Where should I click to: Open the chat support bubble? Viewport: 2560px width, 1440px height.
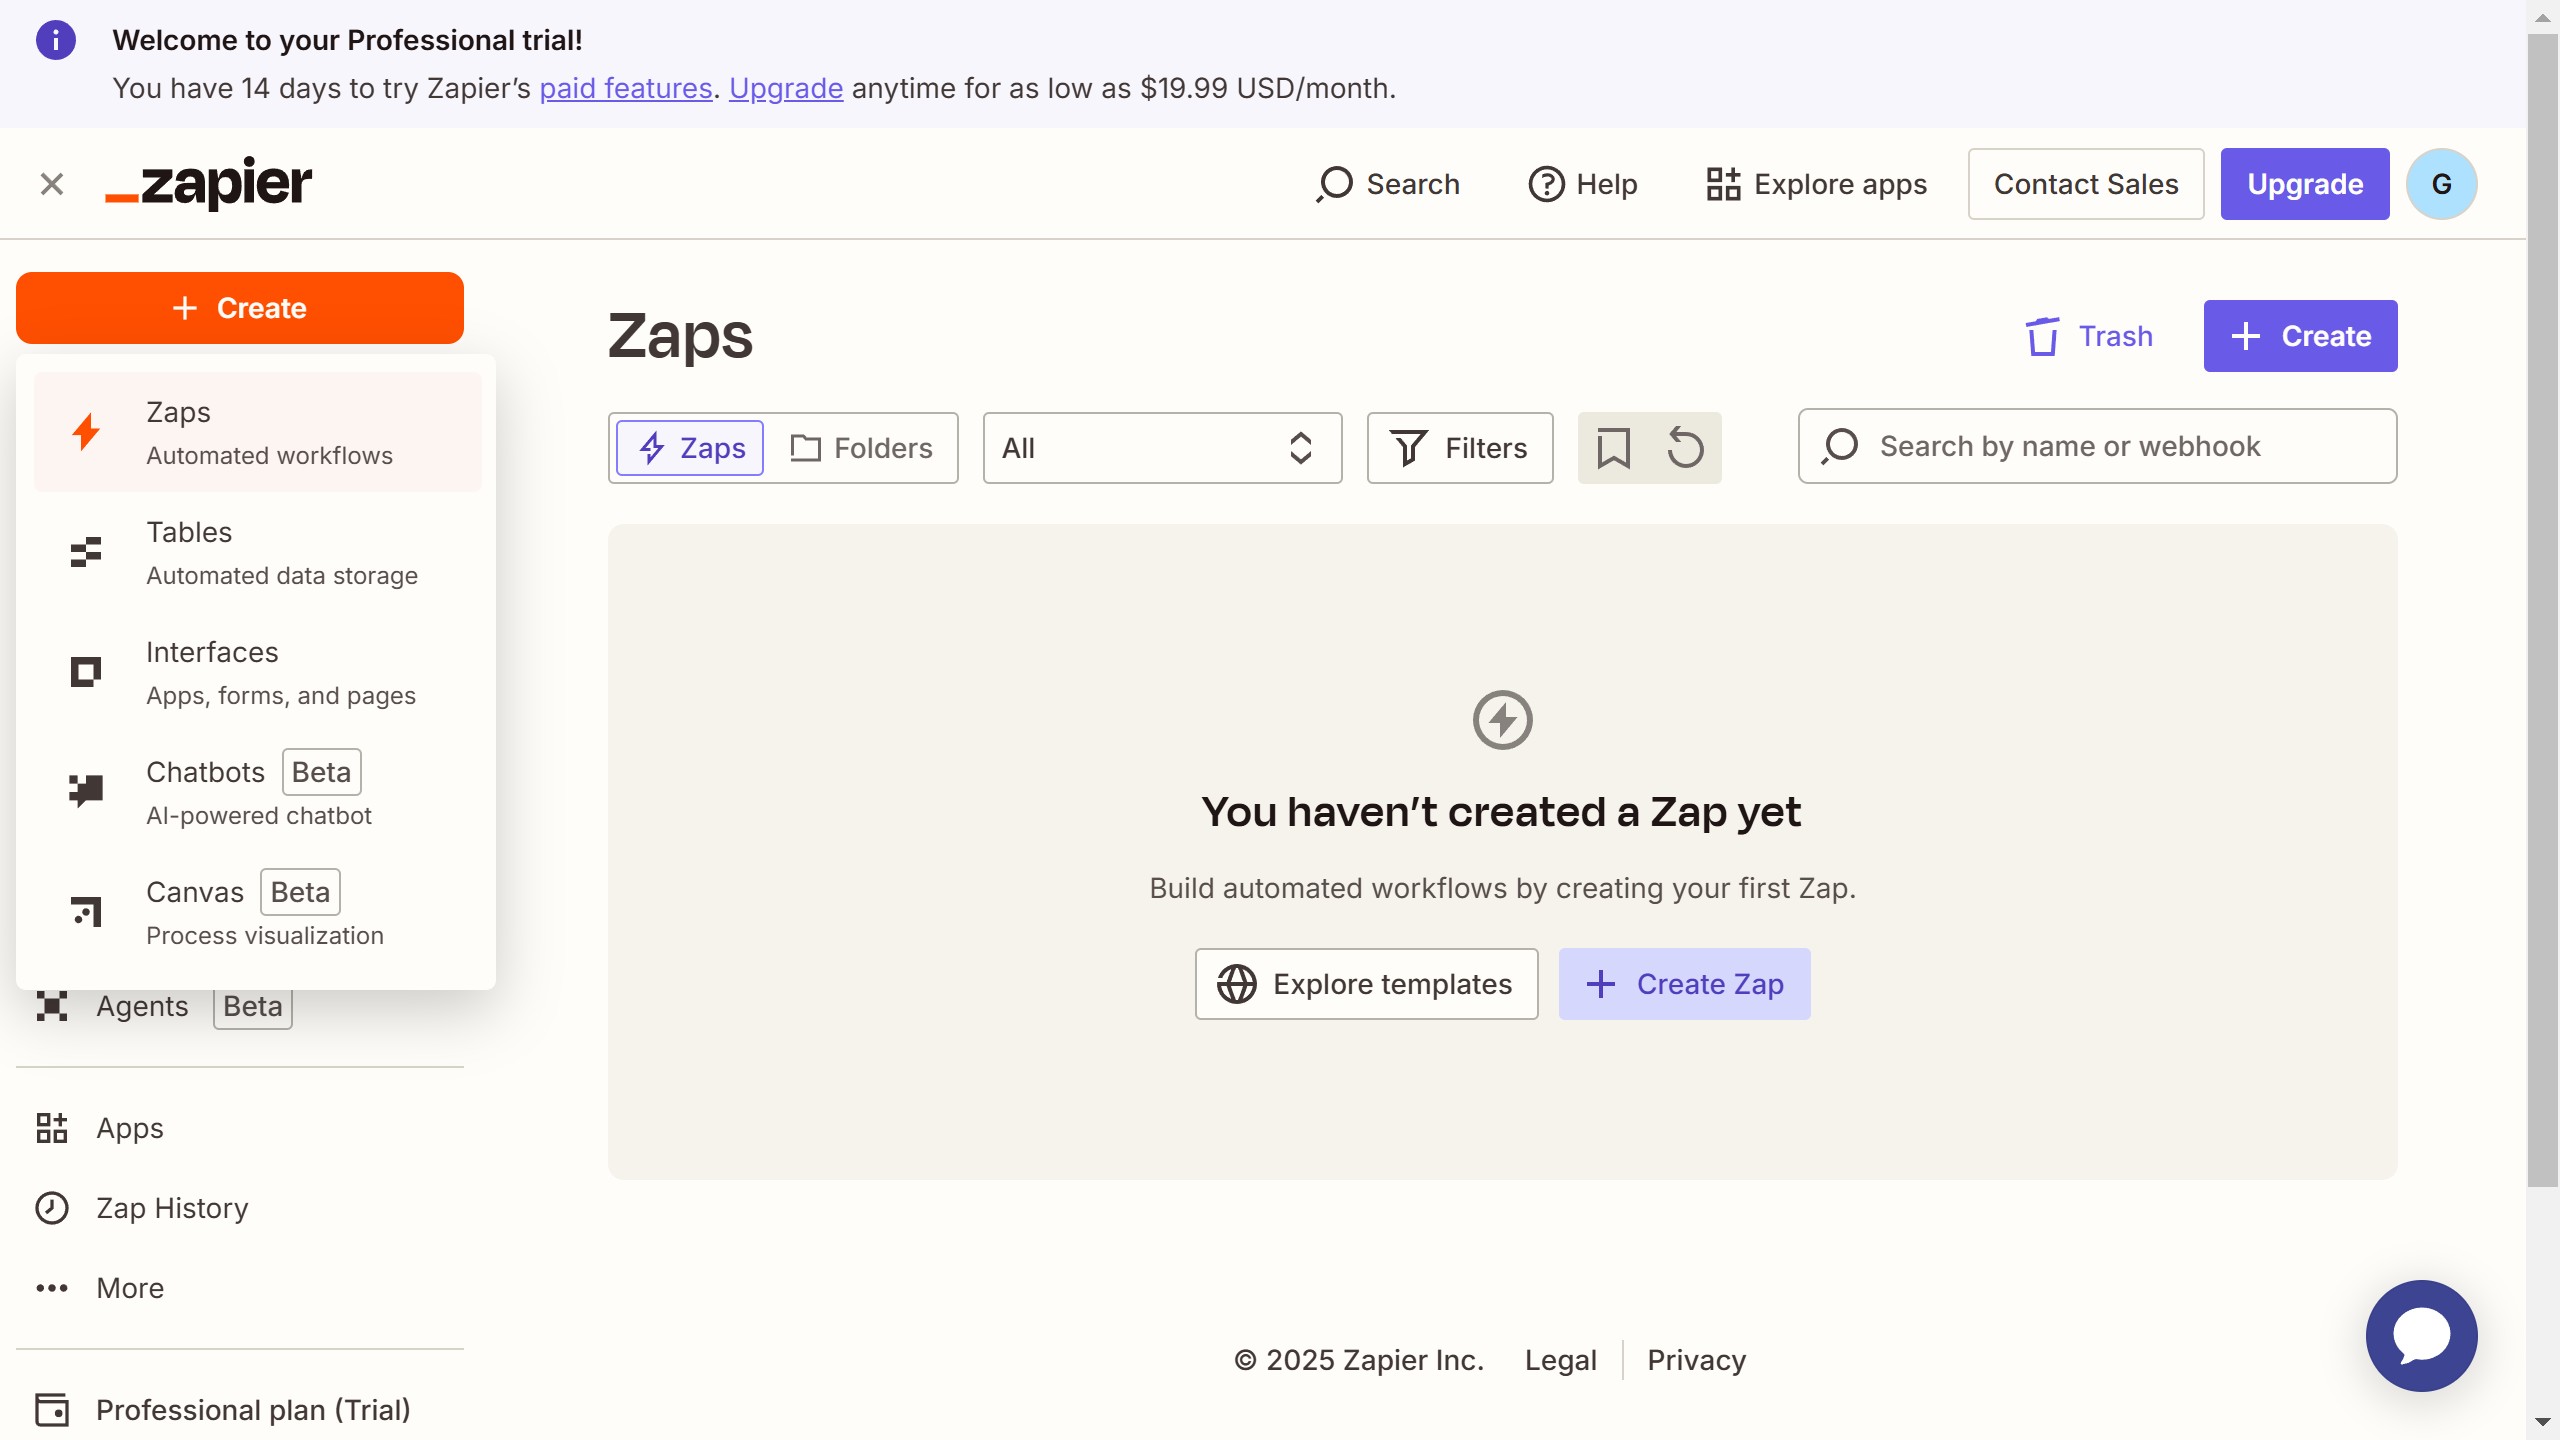[x=2421, y=1335]
